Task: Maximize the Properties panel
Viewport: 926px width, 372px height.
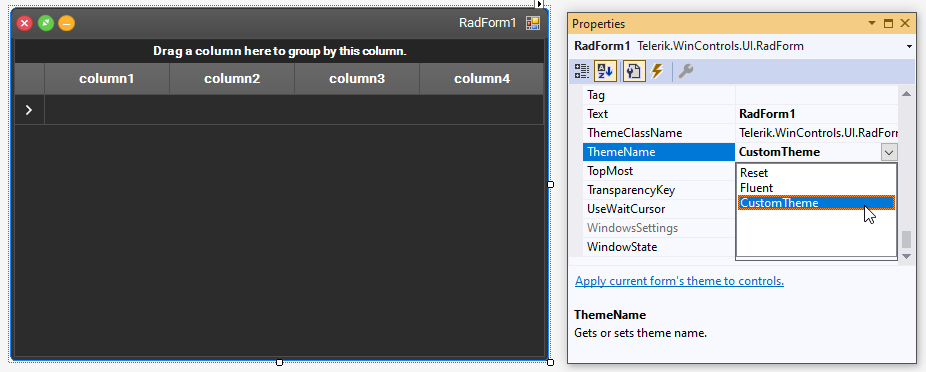Action: [888, 24]
